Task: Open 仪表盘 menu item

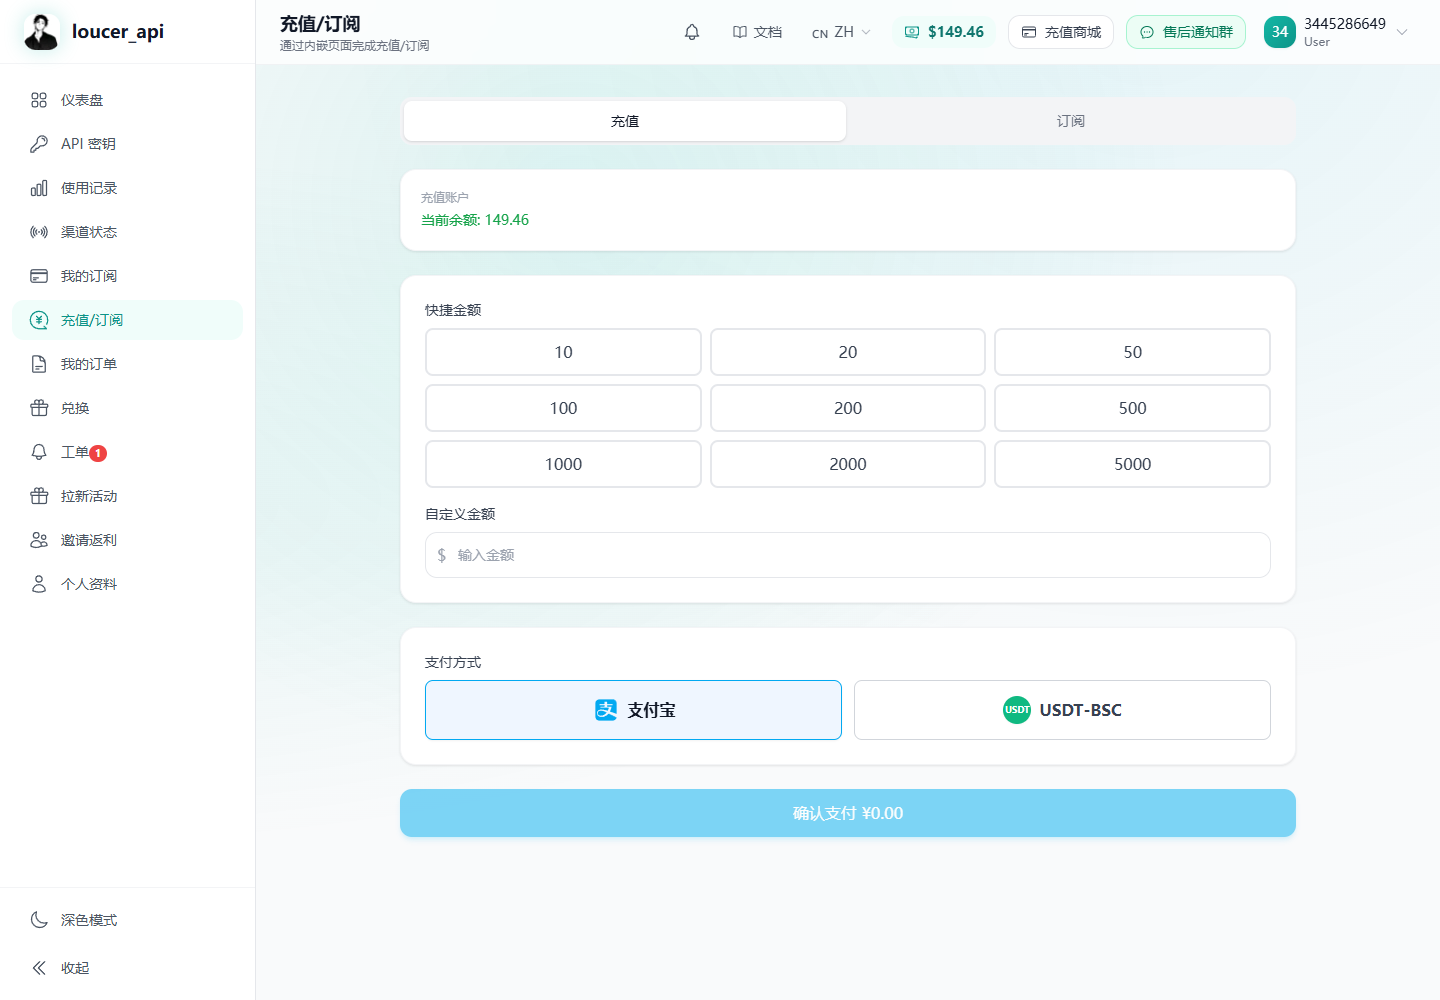Action: (x=128, y=100)
